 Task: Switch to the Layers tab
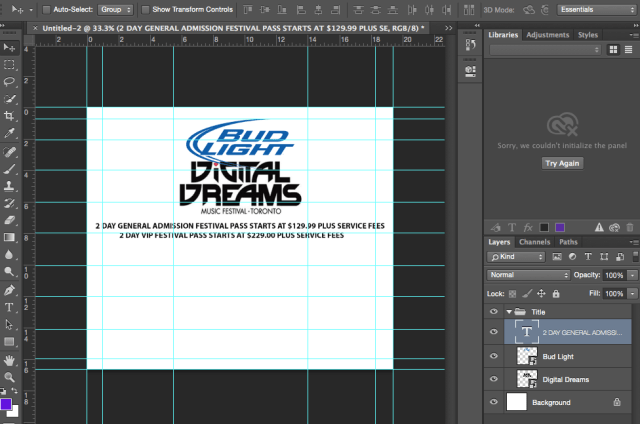point(499,242)
